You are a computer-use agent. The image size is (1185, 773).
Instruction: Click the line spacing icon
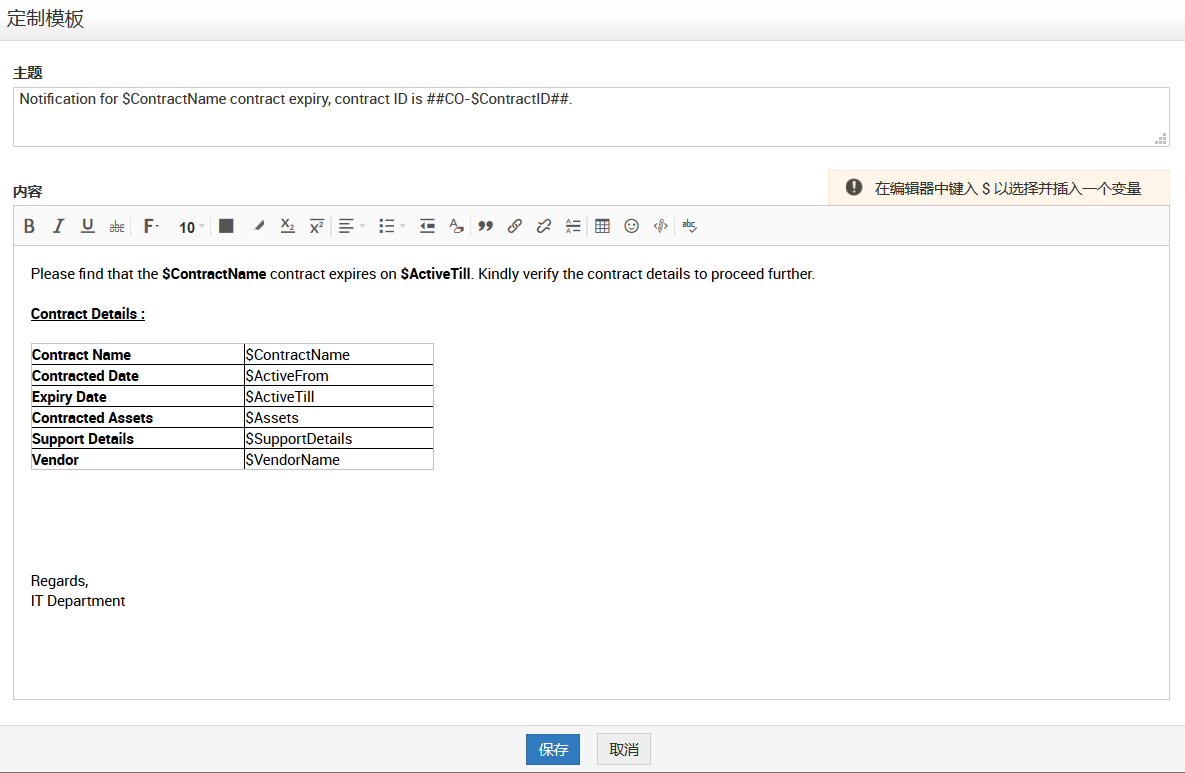tap(573, 226)
